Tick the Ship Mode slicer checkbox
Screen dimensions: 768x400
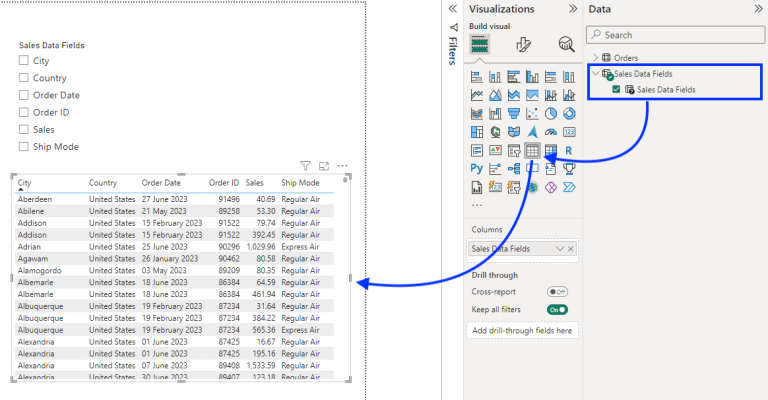click(x=23, y=147)
